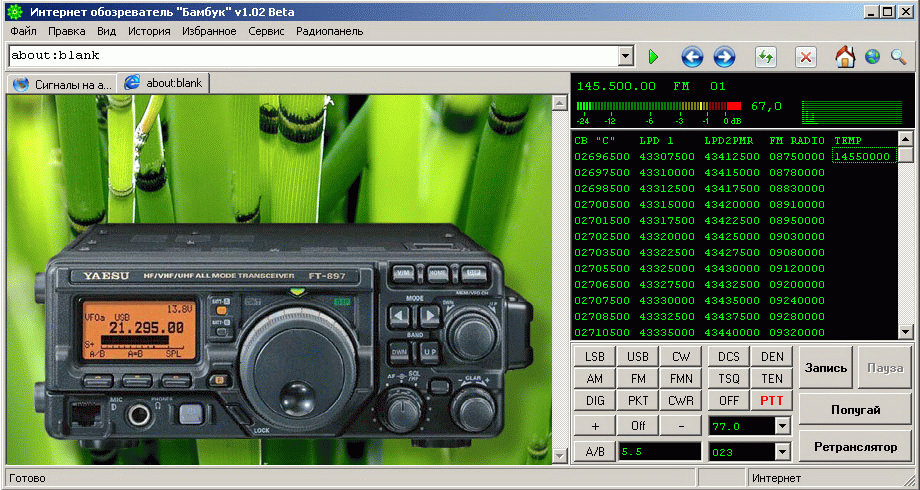Select frequency 14550000 in TEMP column
Viewport: 920px width, 490px height.
[864, 157]
